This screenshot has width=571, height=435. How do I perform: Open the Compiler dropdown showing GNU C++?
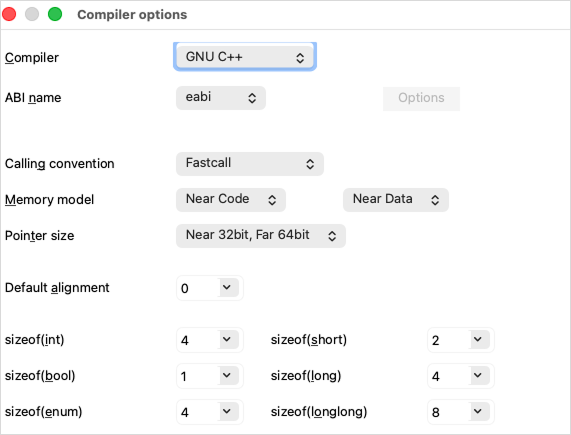(x=245, y=57)
